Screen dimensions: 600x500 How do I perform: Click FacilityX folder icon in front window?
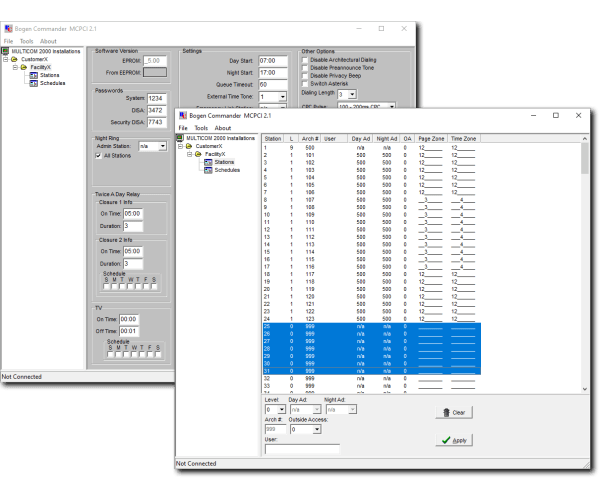coord(198,154)
